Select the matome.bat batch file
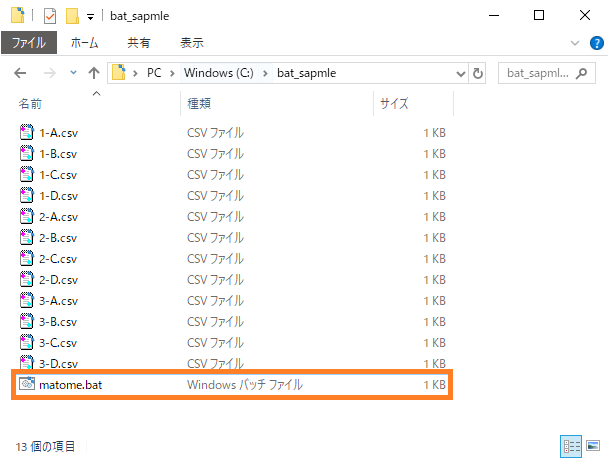Image resolution: width=609 pixels, height=459 pixels. click(70, 385)
